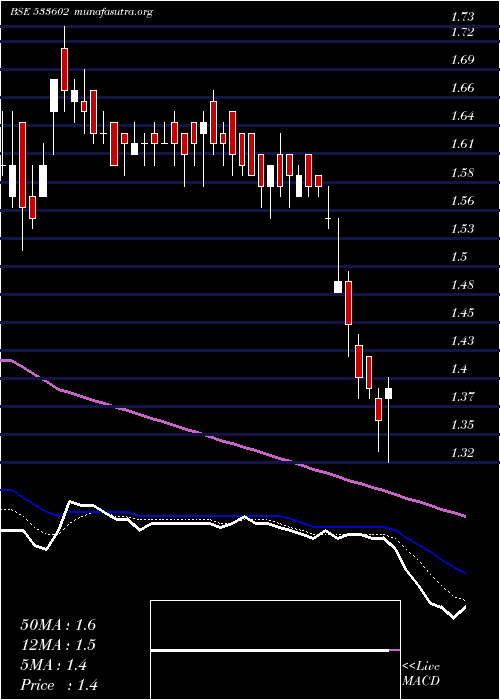Click the 1.35 price axis label
500x700 pixels.
463,425
